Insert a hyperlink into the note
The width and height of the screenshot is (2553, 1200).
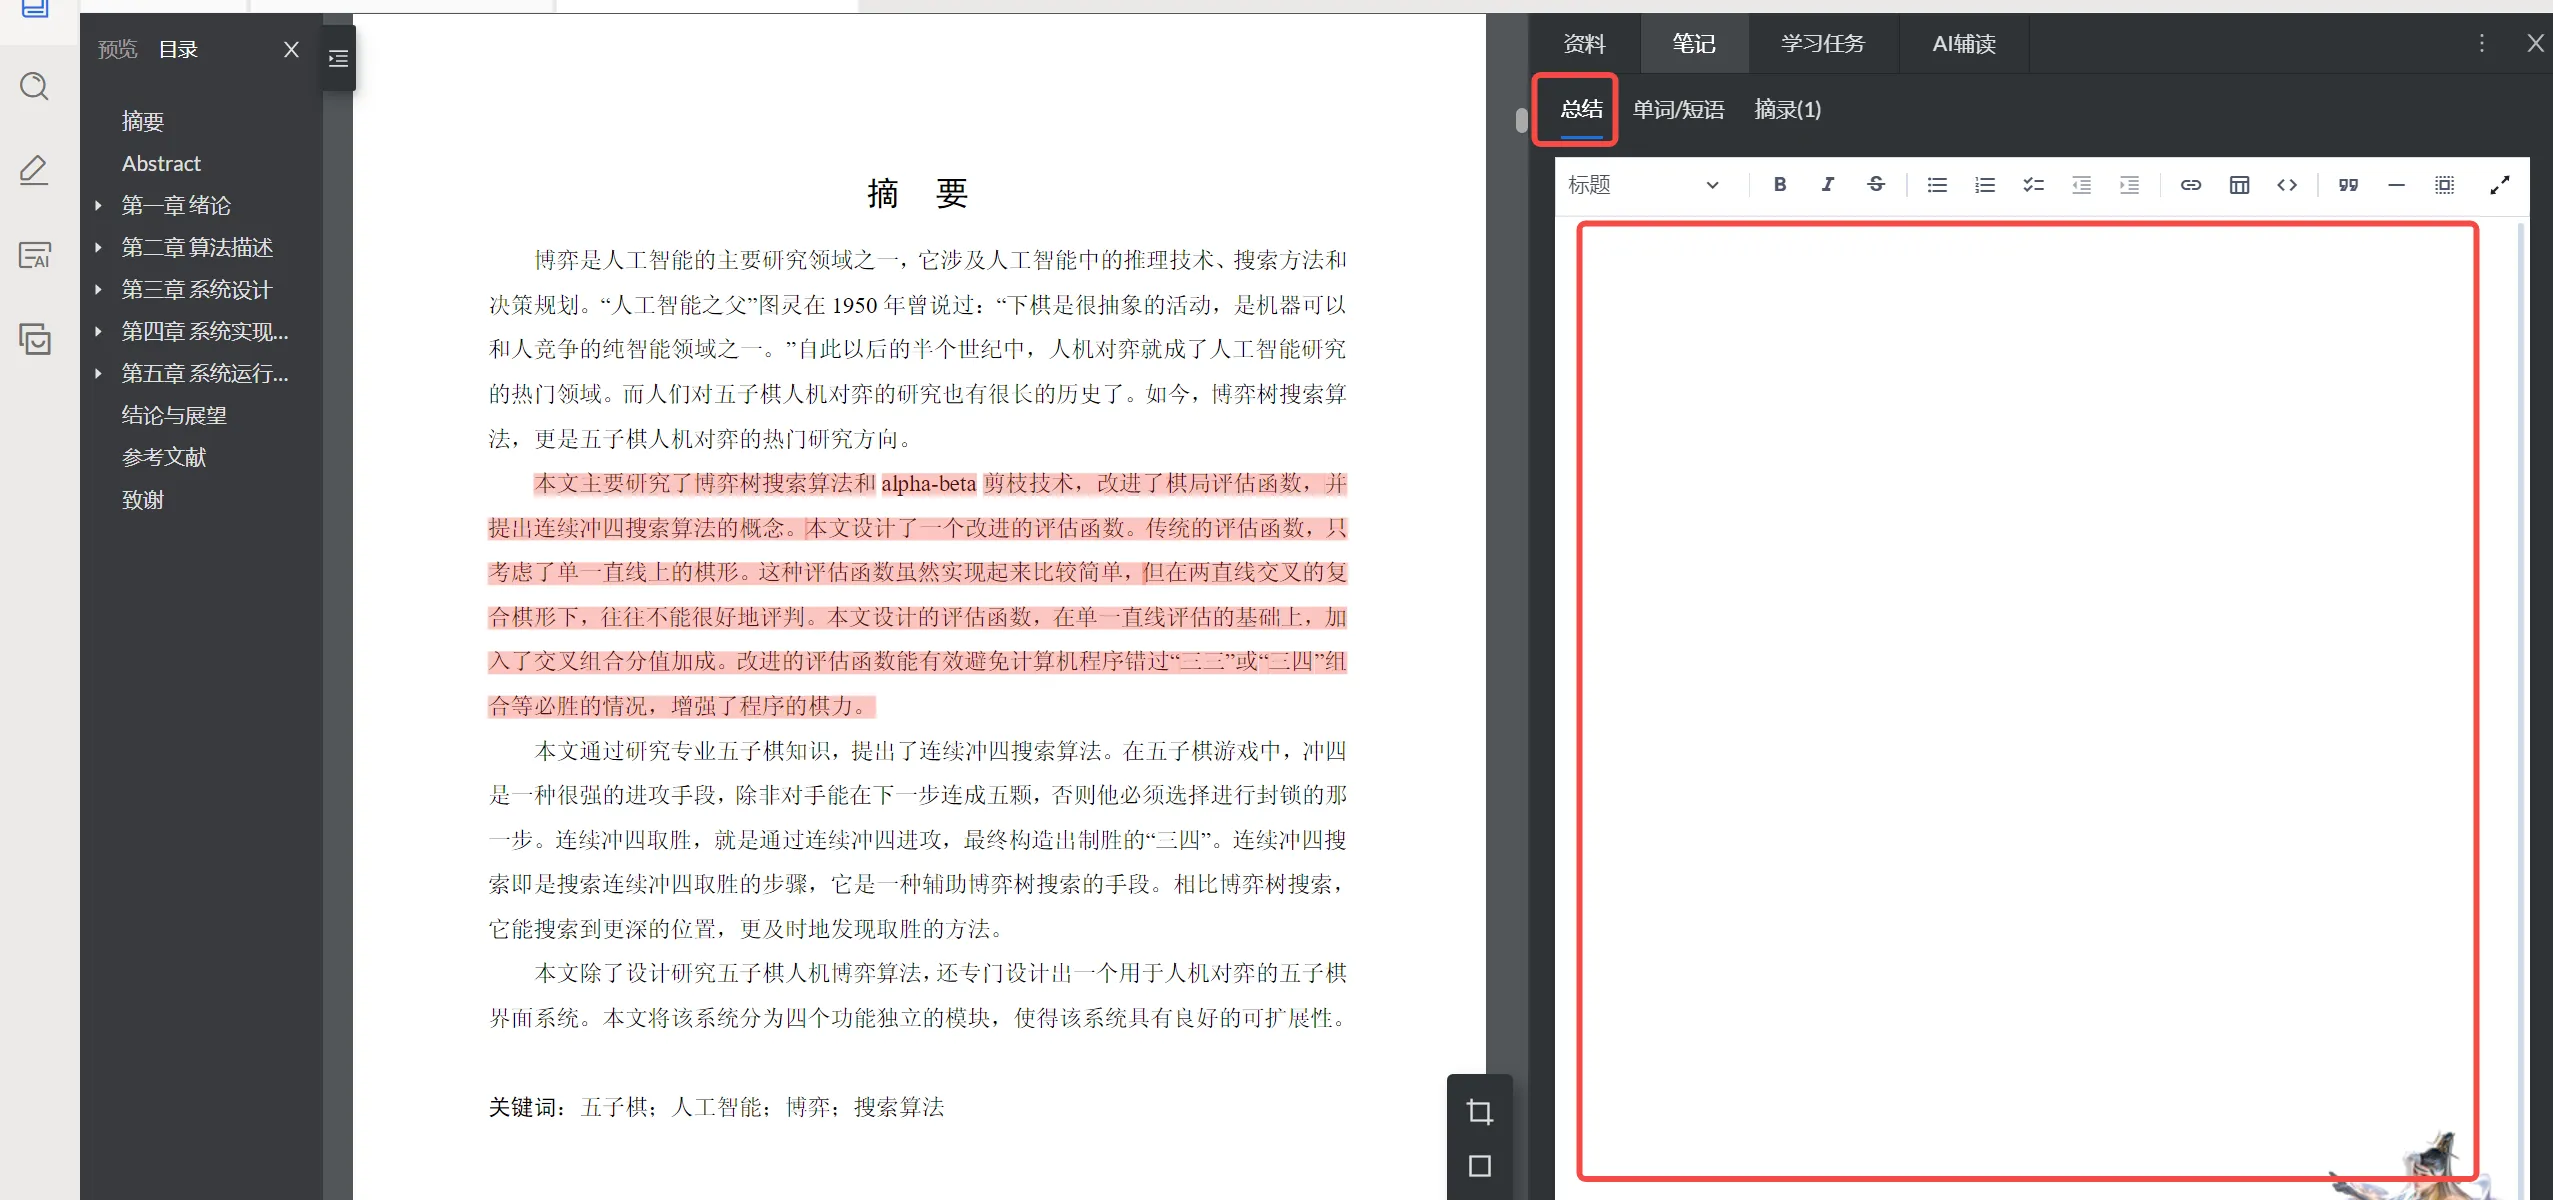pos(2191,185)
